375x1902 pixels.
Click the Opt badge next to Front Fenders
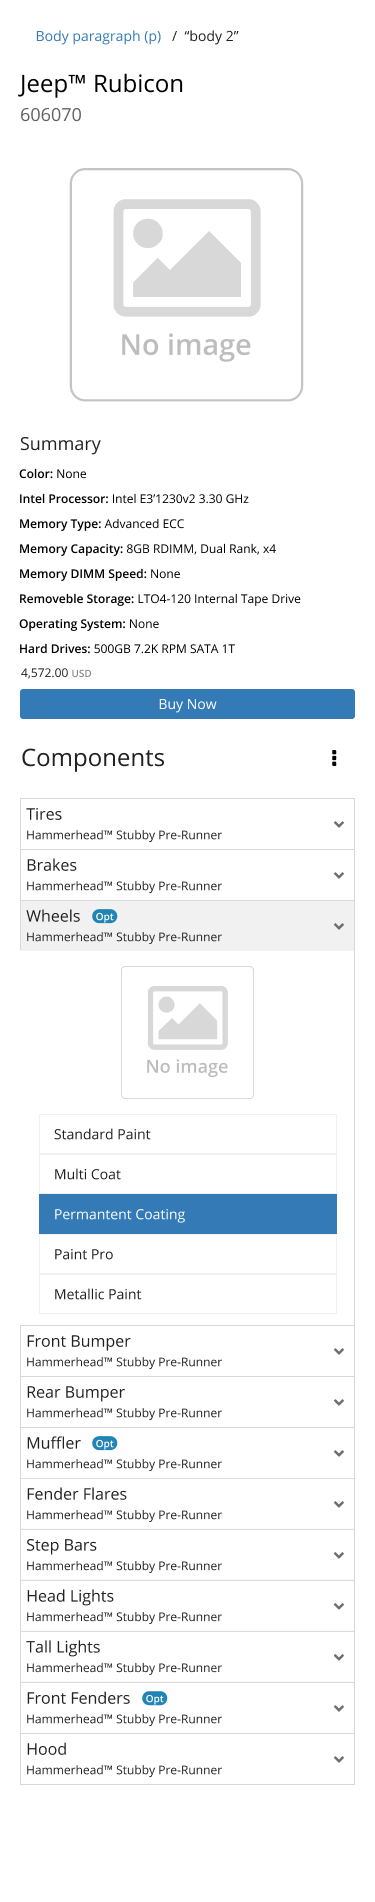click(x=154, y=1698)
